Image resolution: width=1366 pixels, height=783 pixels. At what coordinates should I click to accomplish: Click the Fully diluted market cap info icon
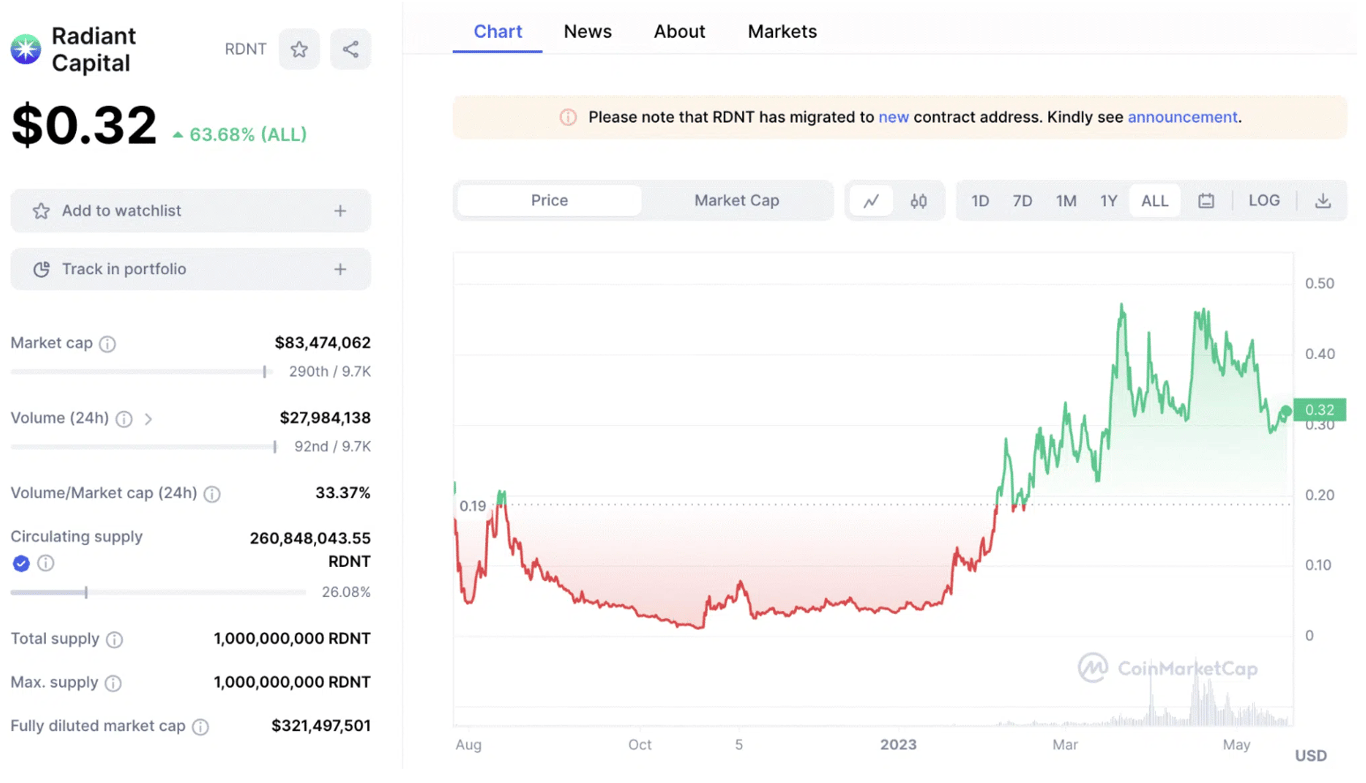pyautogui.click(x=200, y=727)
